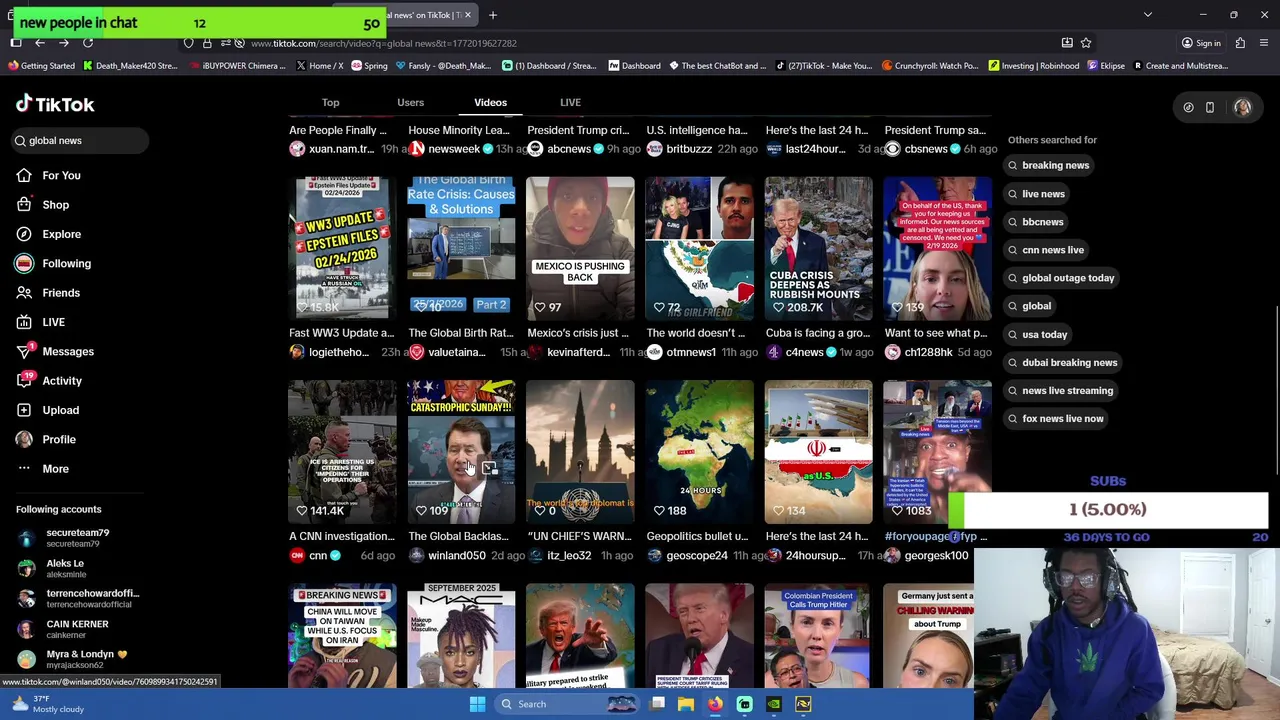Open the 'Investing | Robinhood' bookmark
The width and height of the screenshot is (1280, 720).
click(1033, 66)
